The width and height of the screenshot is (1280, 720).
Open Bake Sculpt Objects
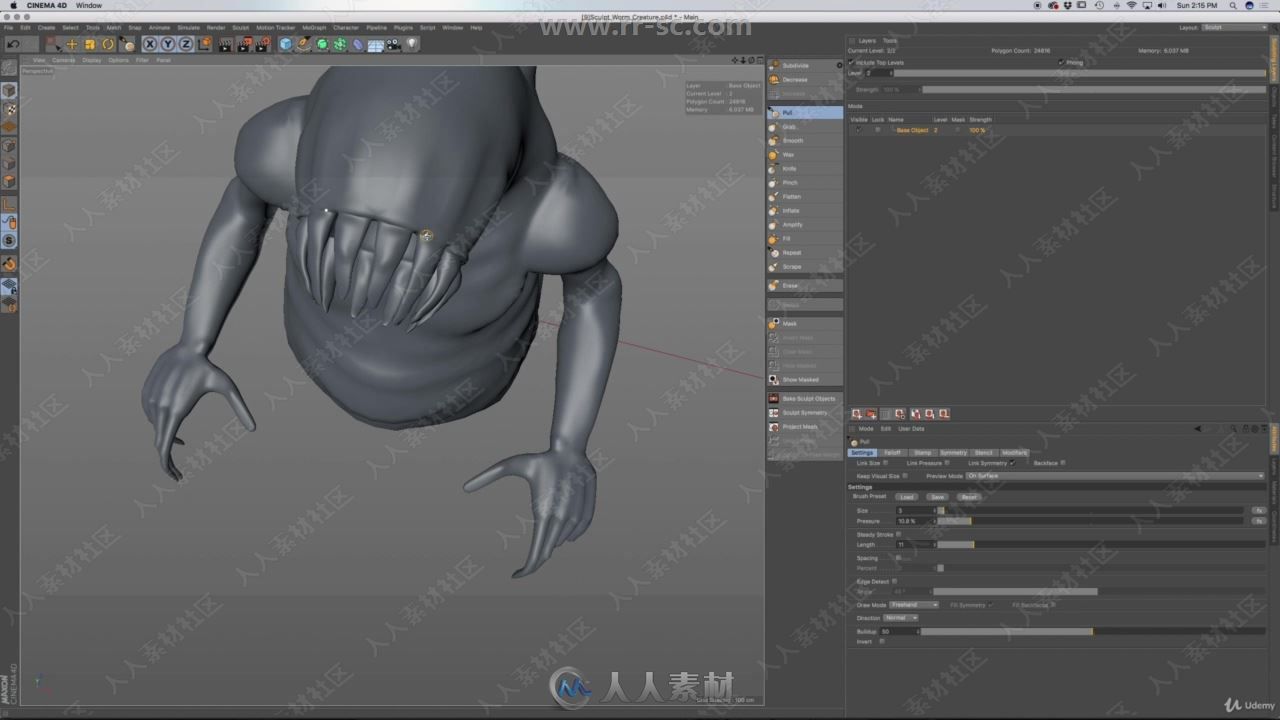click(805, 399)
